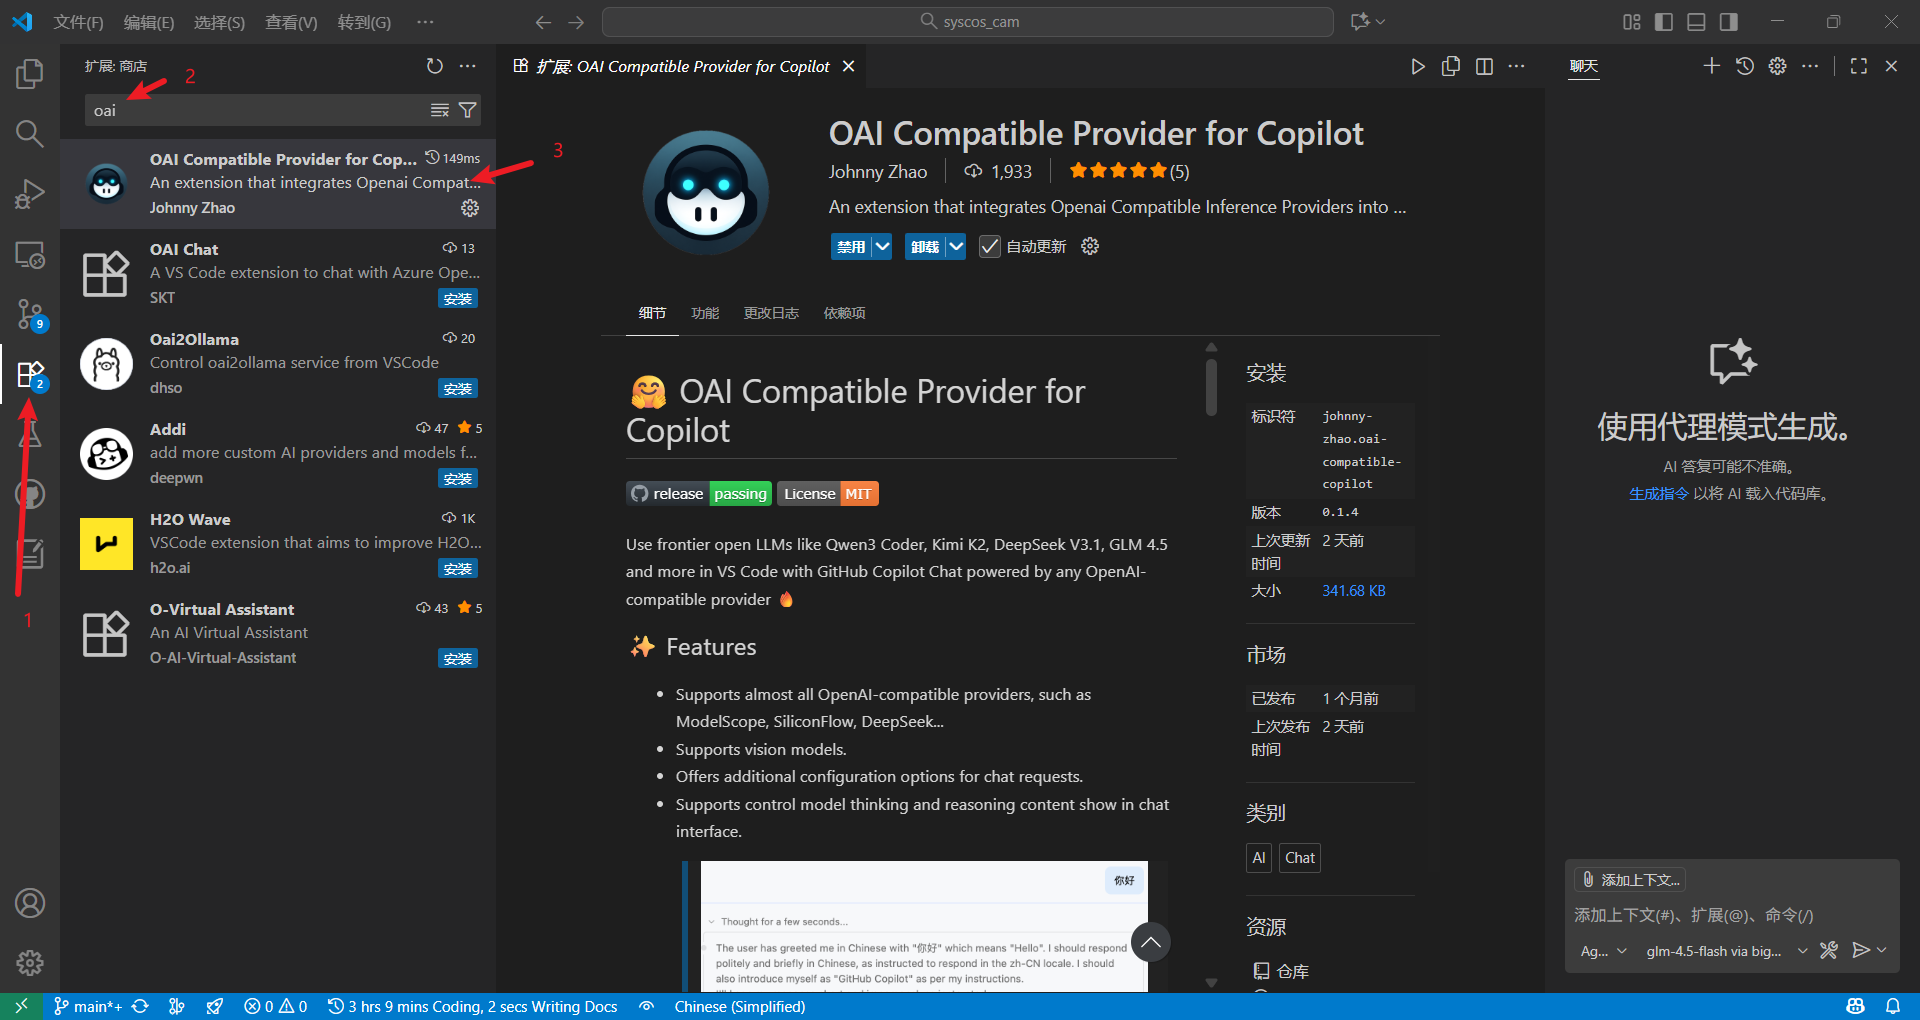Click the 禁用 button
This screenshot has width=1920, height=1020.
pos(851,246)
